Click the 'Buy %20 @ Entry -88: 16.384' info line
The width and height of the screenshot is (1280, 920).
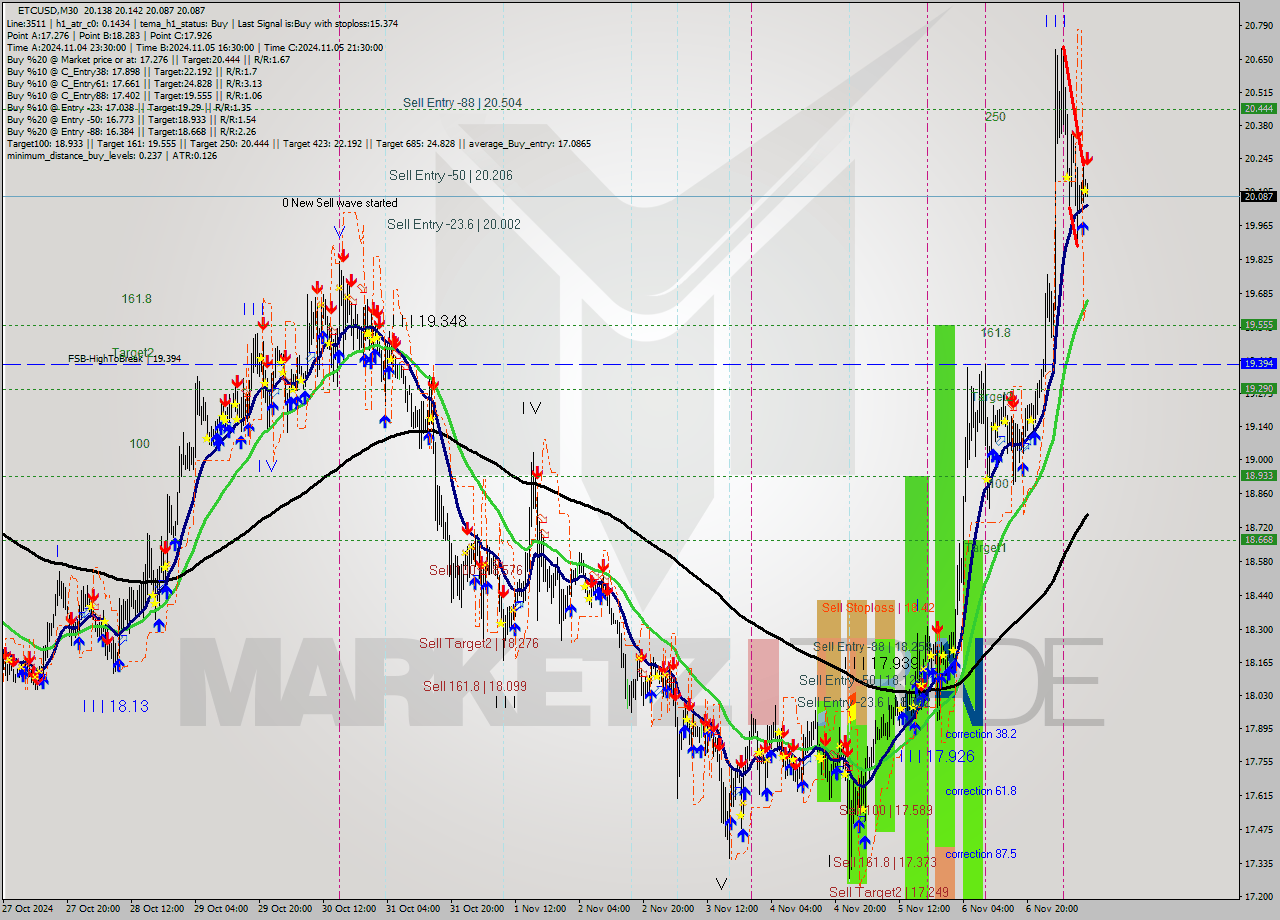pyautogui.click(x=130, y=131)
